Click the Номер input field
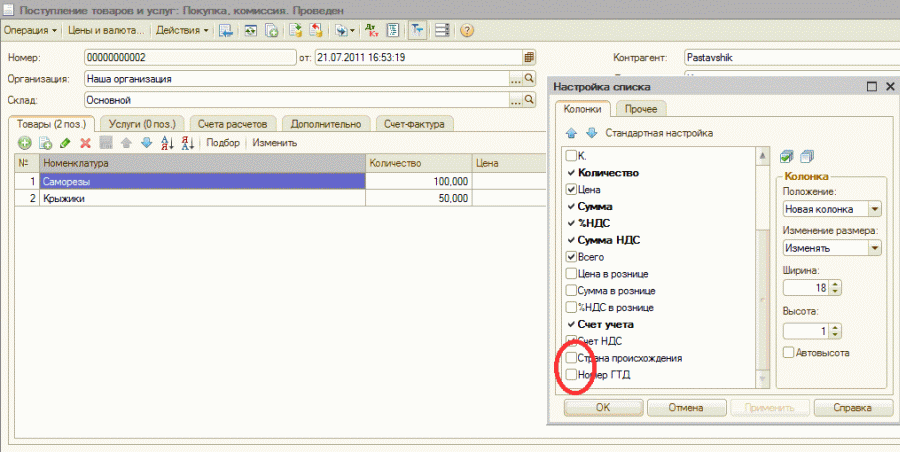This screenshot has width=900, height=452. (190, 57)
